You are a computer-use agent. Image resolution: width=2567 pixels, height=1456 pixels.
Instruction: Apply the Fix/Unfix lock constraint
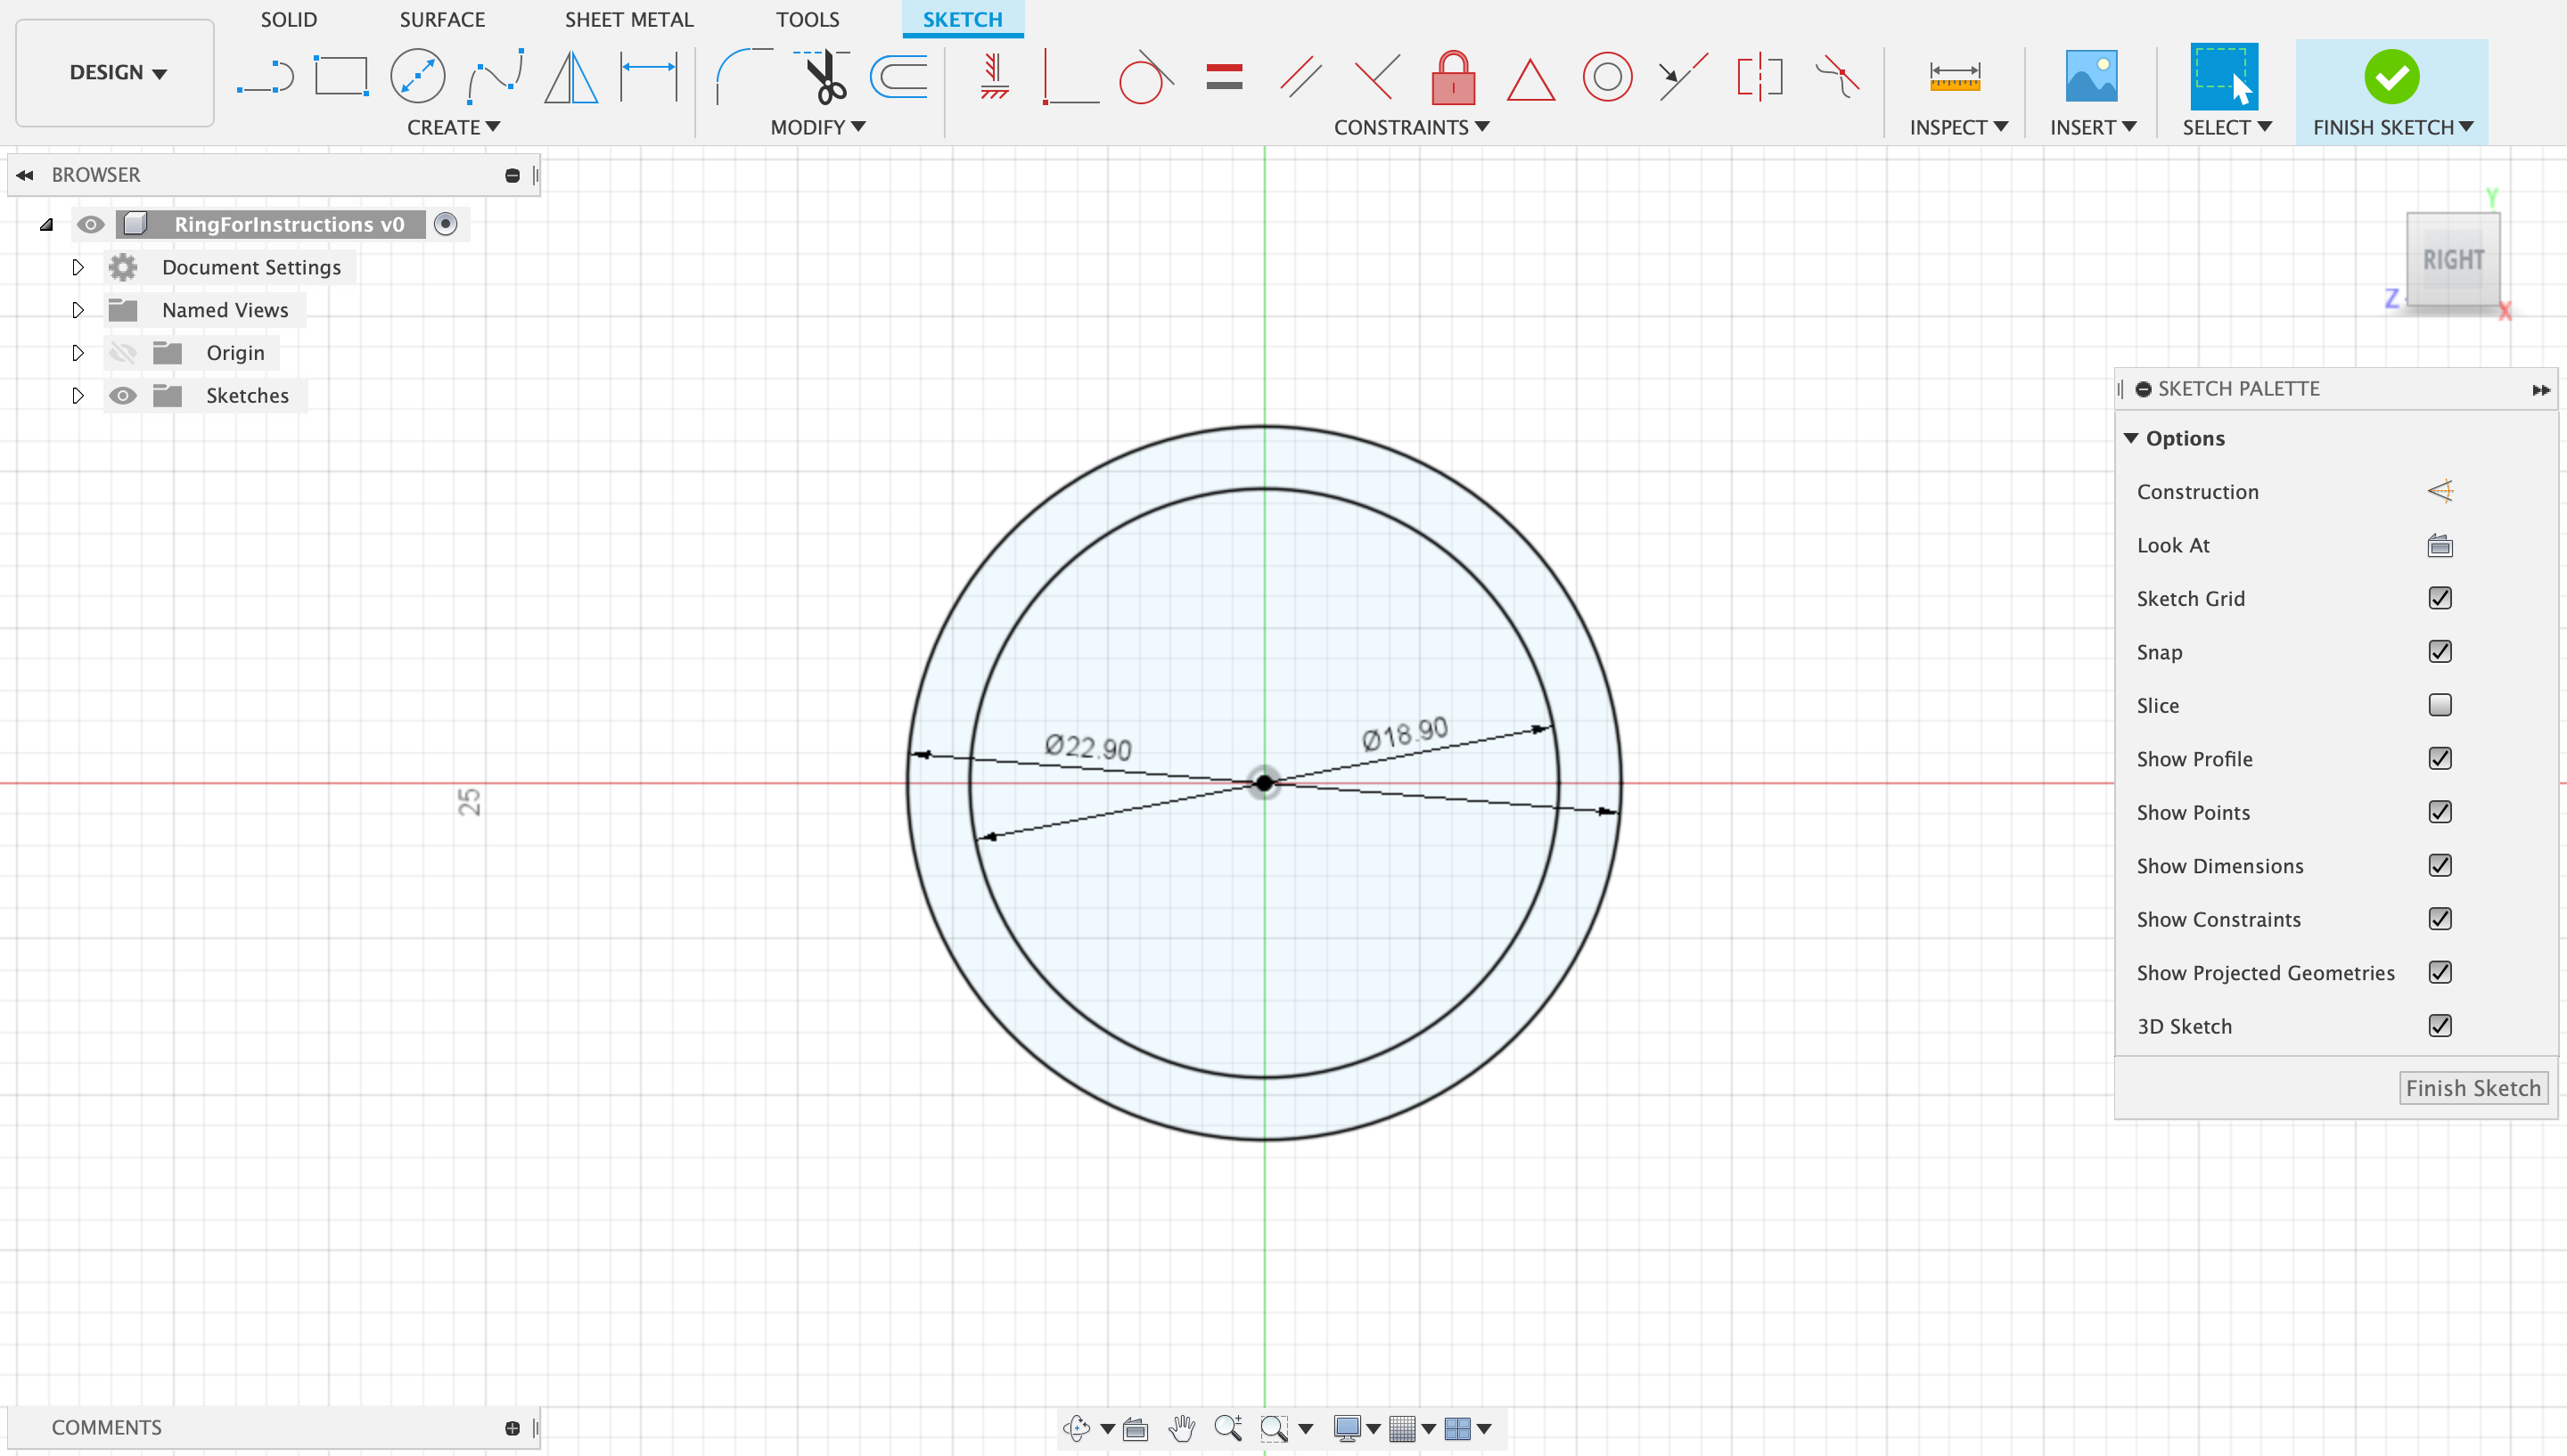[x=1453, y=77]
